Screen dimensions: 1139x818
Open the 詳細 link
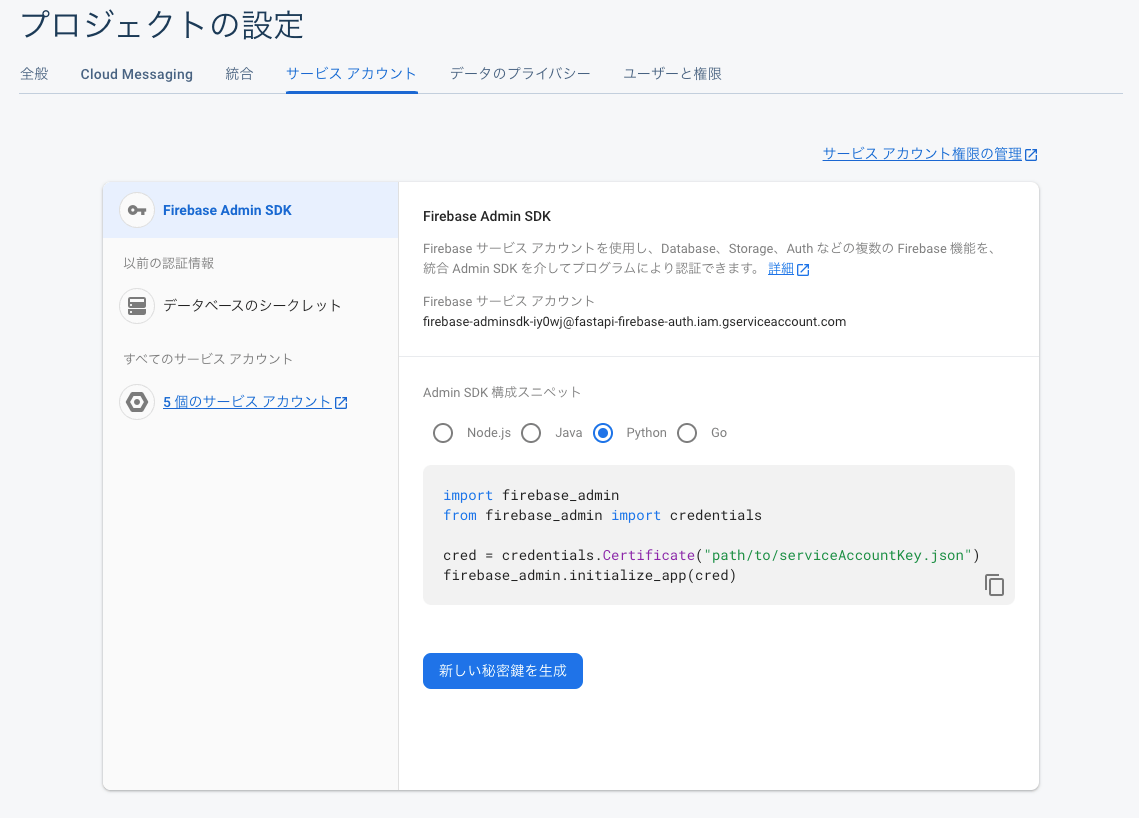pyautogui.click(x=780, y=269)
